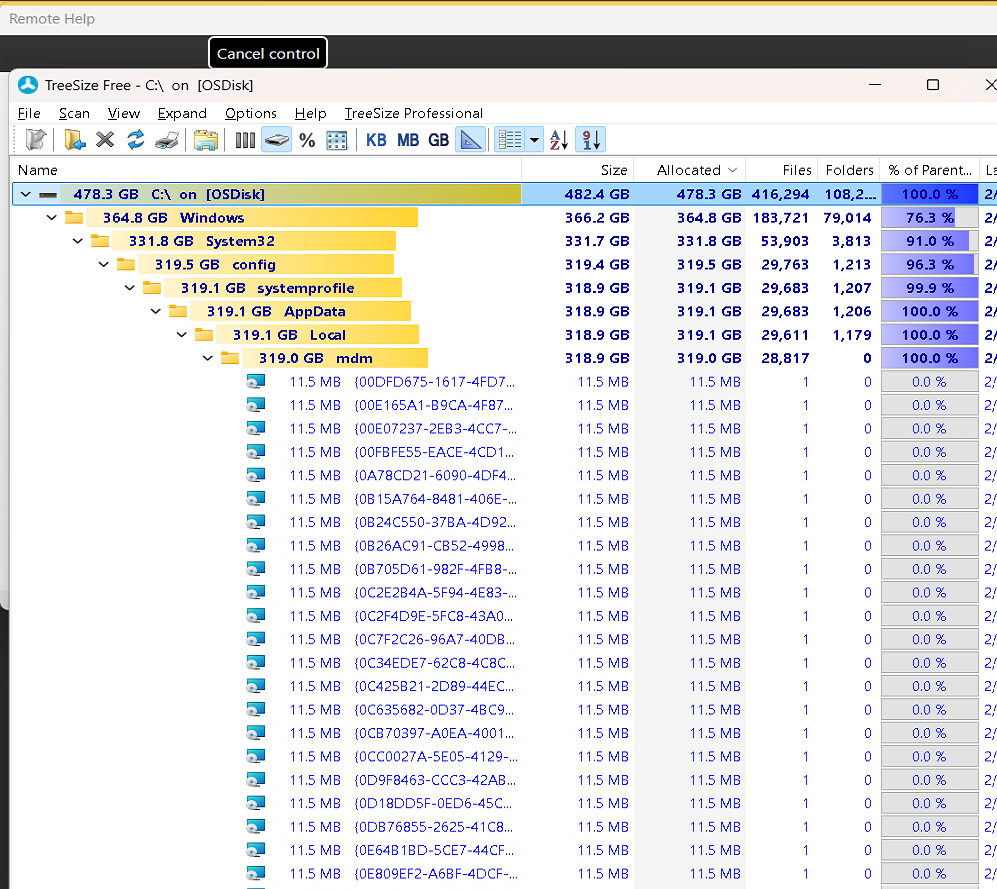Select the {00DFD675-1617-4FD7 file row
Screen dimensions: 997x889
click(435, 382)
